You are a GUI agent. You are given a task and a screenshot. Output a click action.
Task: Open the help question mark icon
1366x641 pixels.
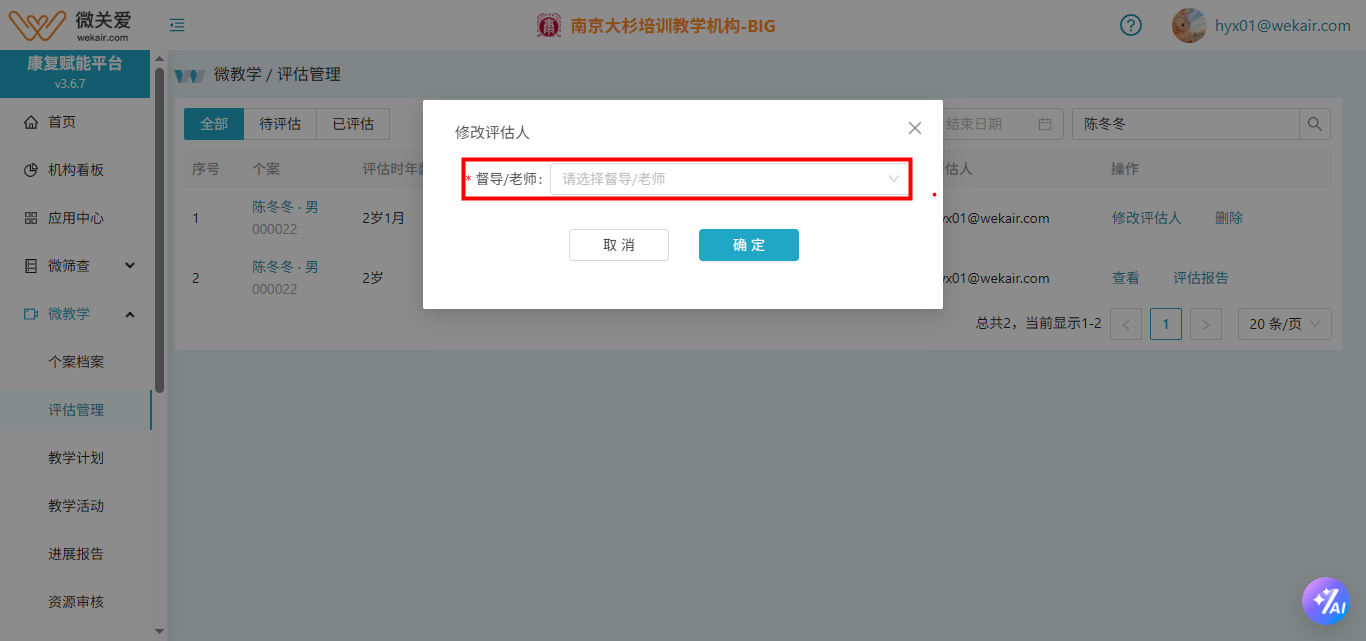[x=1131, y=25]
